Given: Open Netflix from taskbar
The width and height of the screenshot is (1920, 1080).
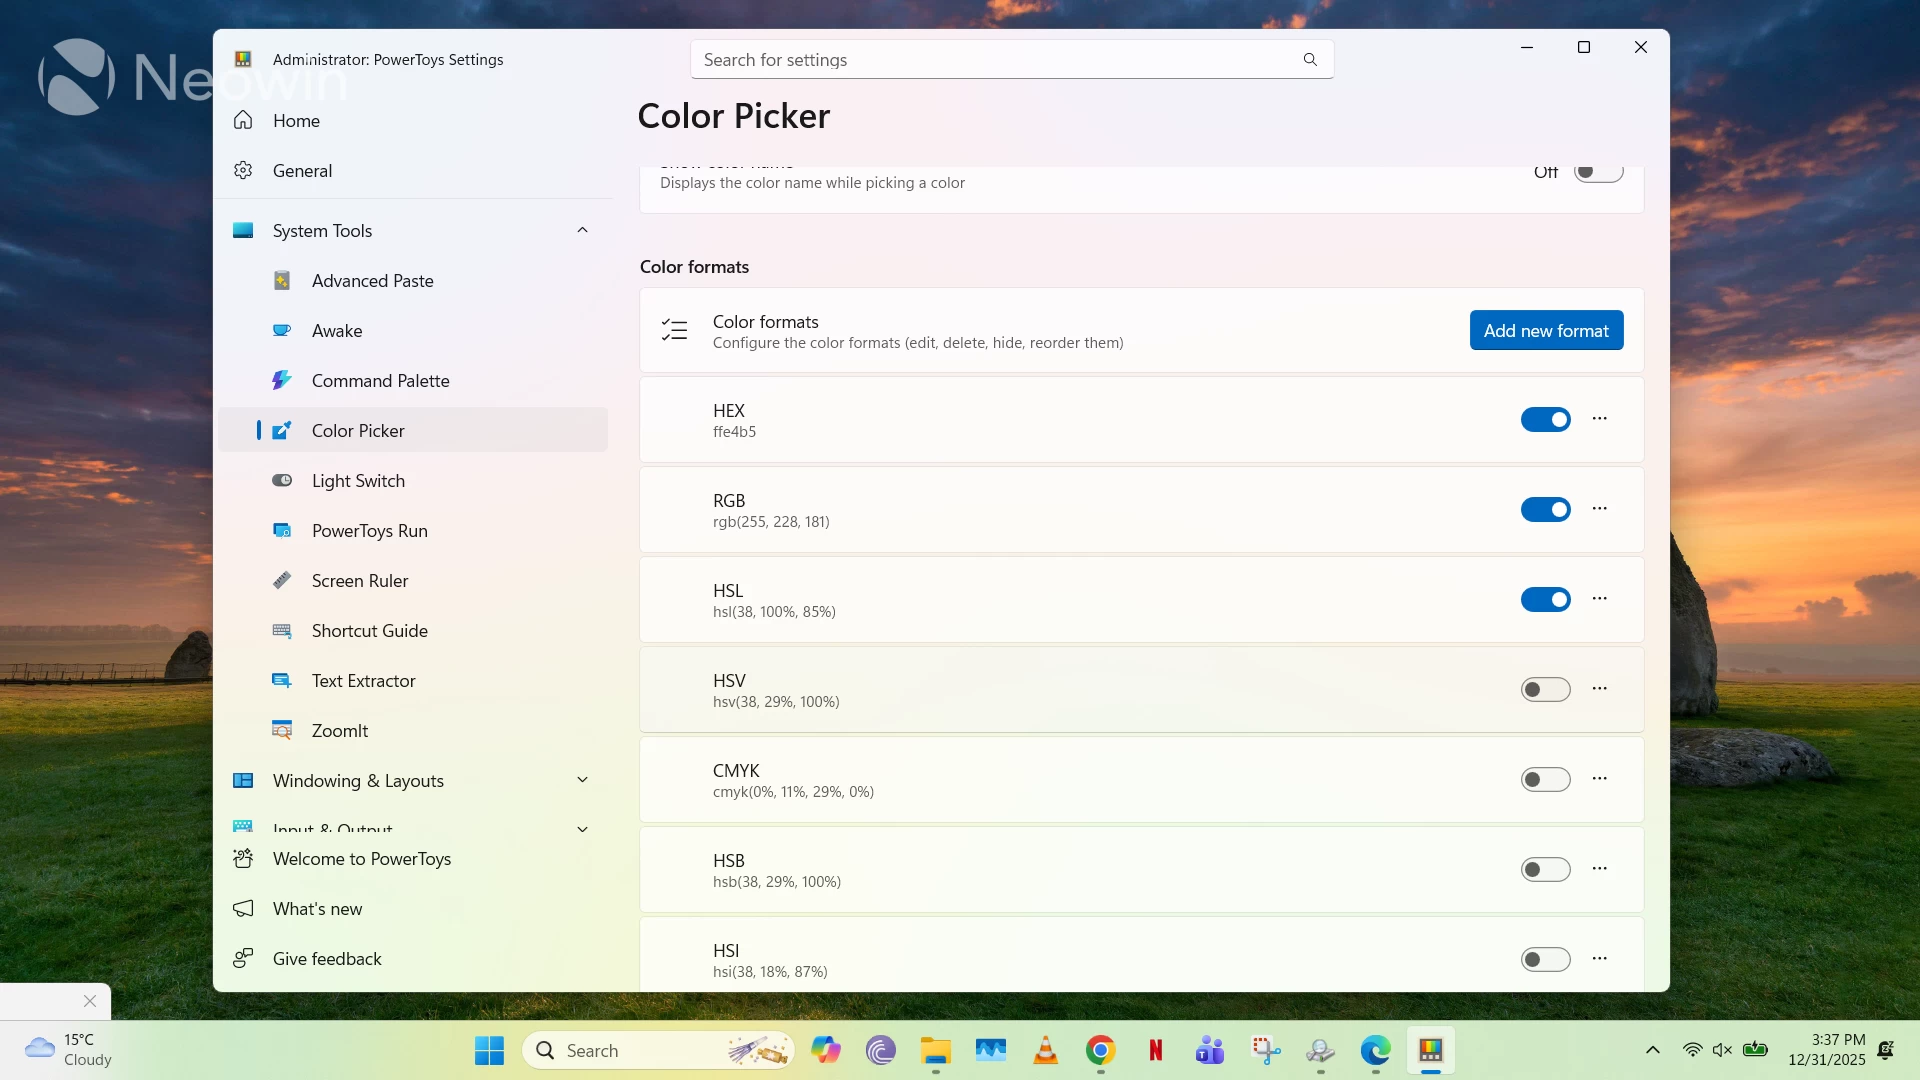Looking at the screenshot, I should 1155,1051.
